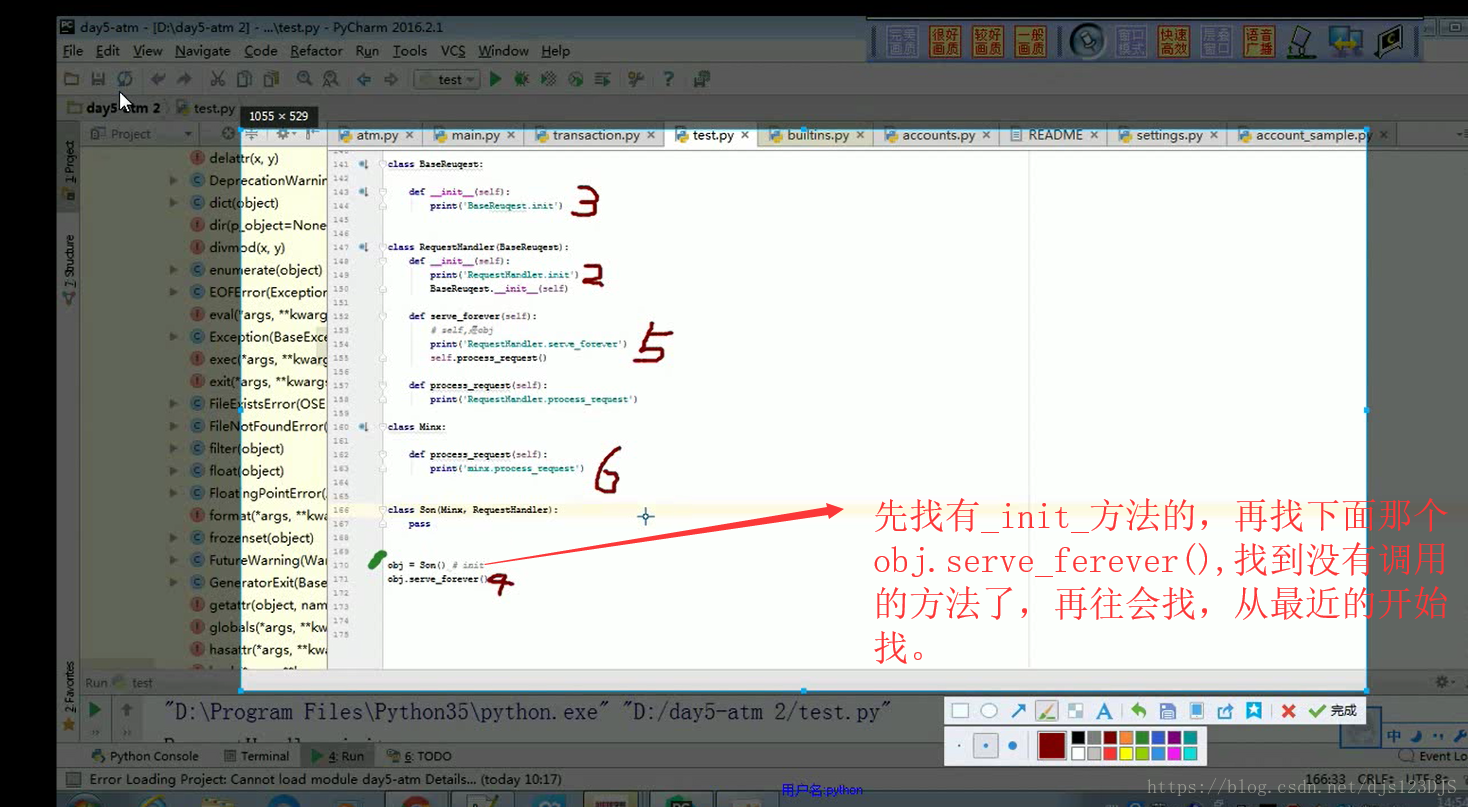The width and height of the screenshot is (1468, 807).
Task: Pick the yellow color swatch
Action: 1126,753
